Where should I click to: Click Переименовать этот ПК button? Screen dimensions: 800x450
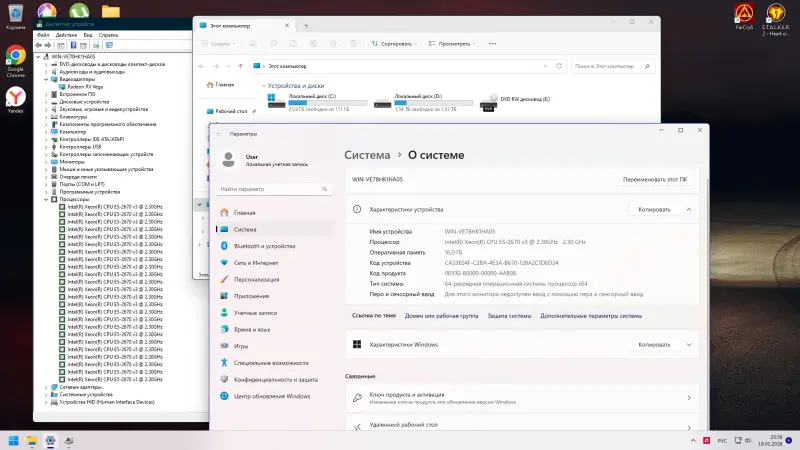pyautogui.click(x=655, y=179)
